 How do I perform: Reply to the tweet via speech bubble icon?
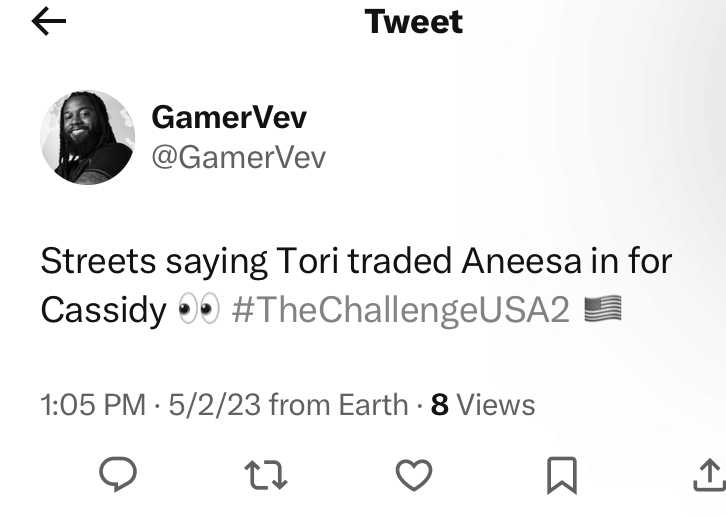pyautogui.click(x=118, y=474)
